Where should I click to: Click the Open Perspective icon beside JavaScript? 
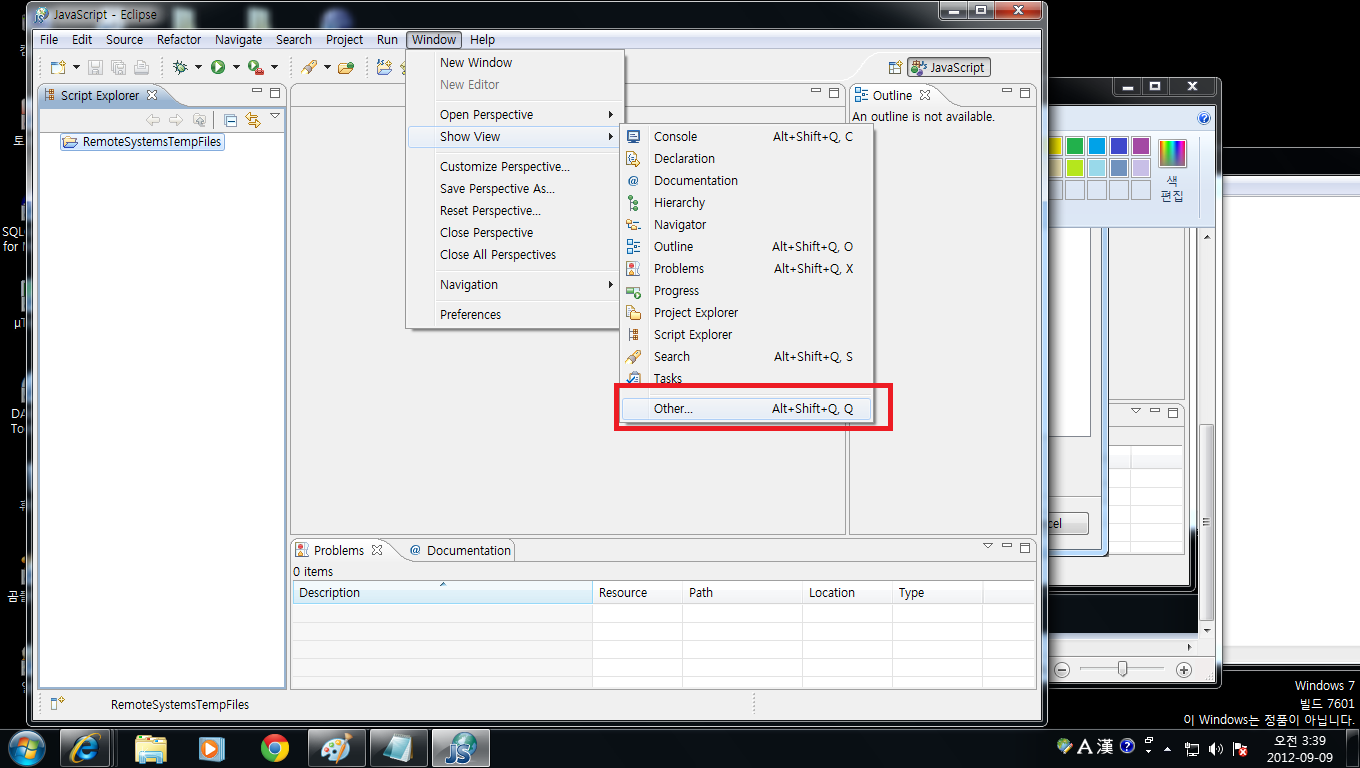click(x=895, y=67)
